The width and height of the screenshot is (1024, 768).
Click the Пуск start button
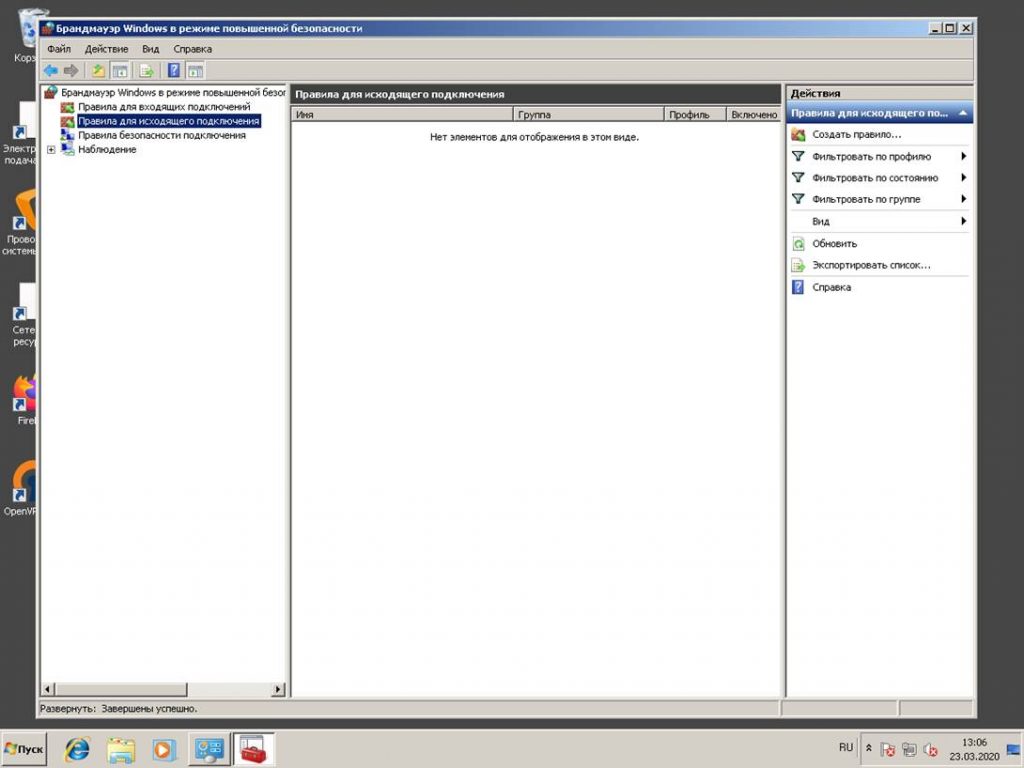click(x=24, y=749)
